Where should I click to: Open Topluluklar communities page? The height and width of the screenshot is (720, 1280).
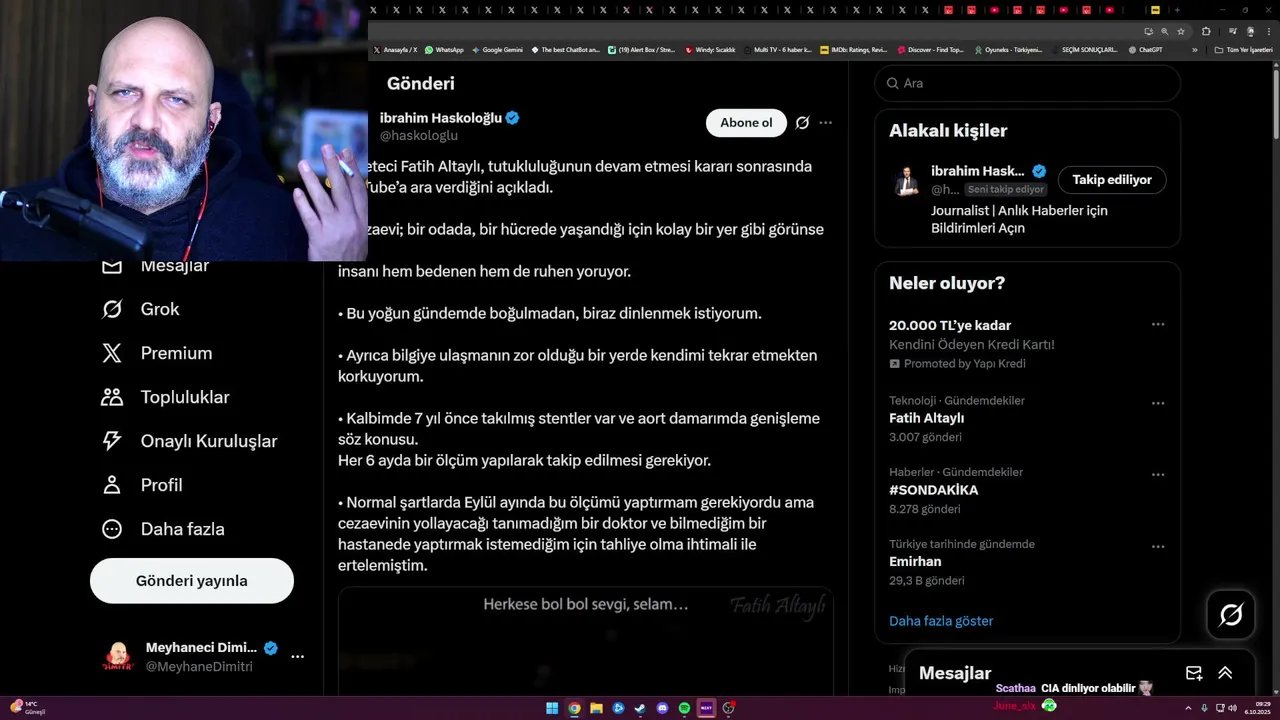click(165, 397)
